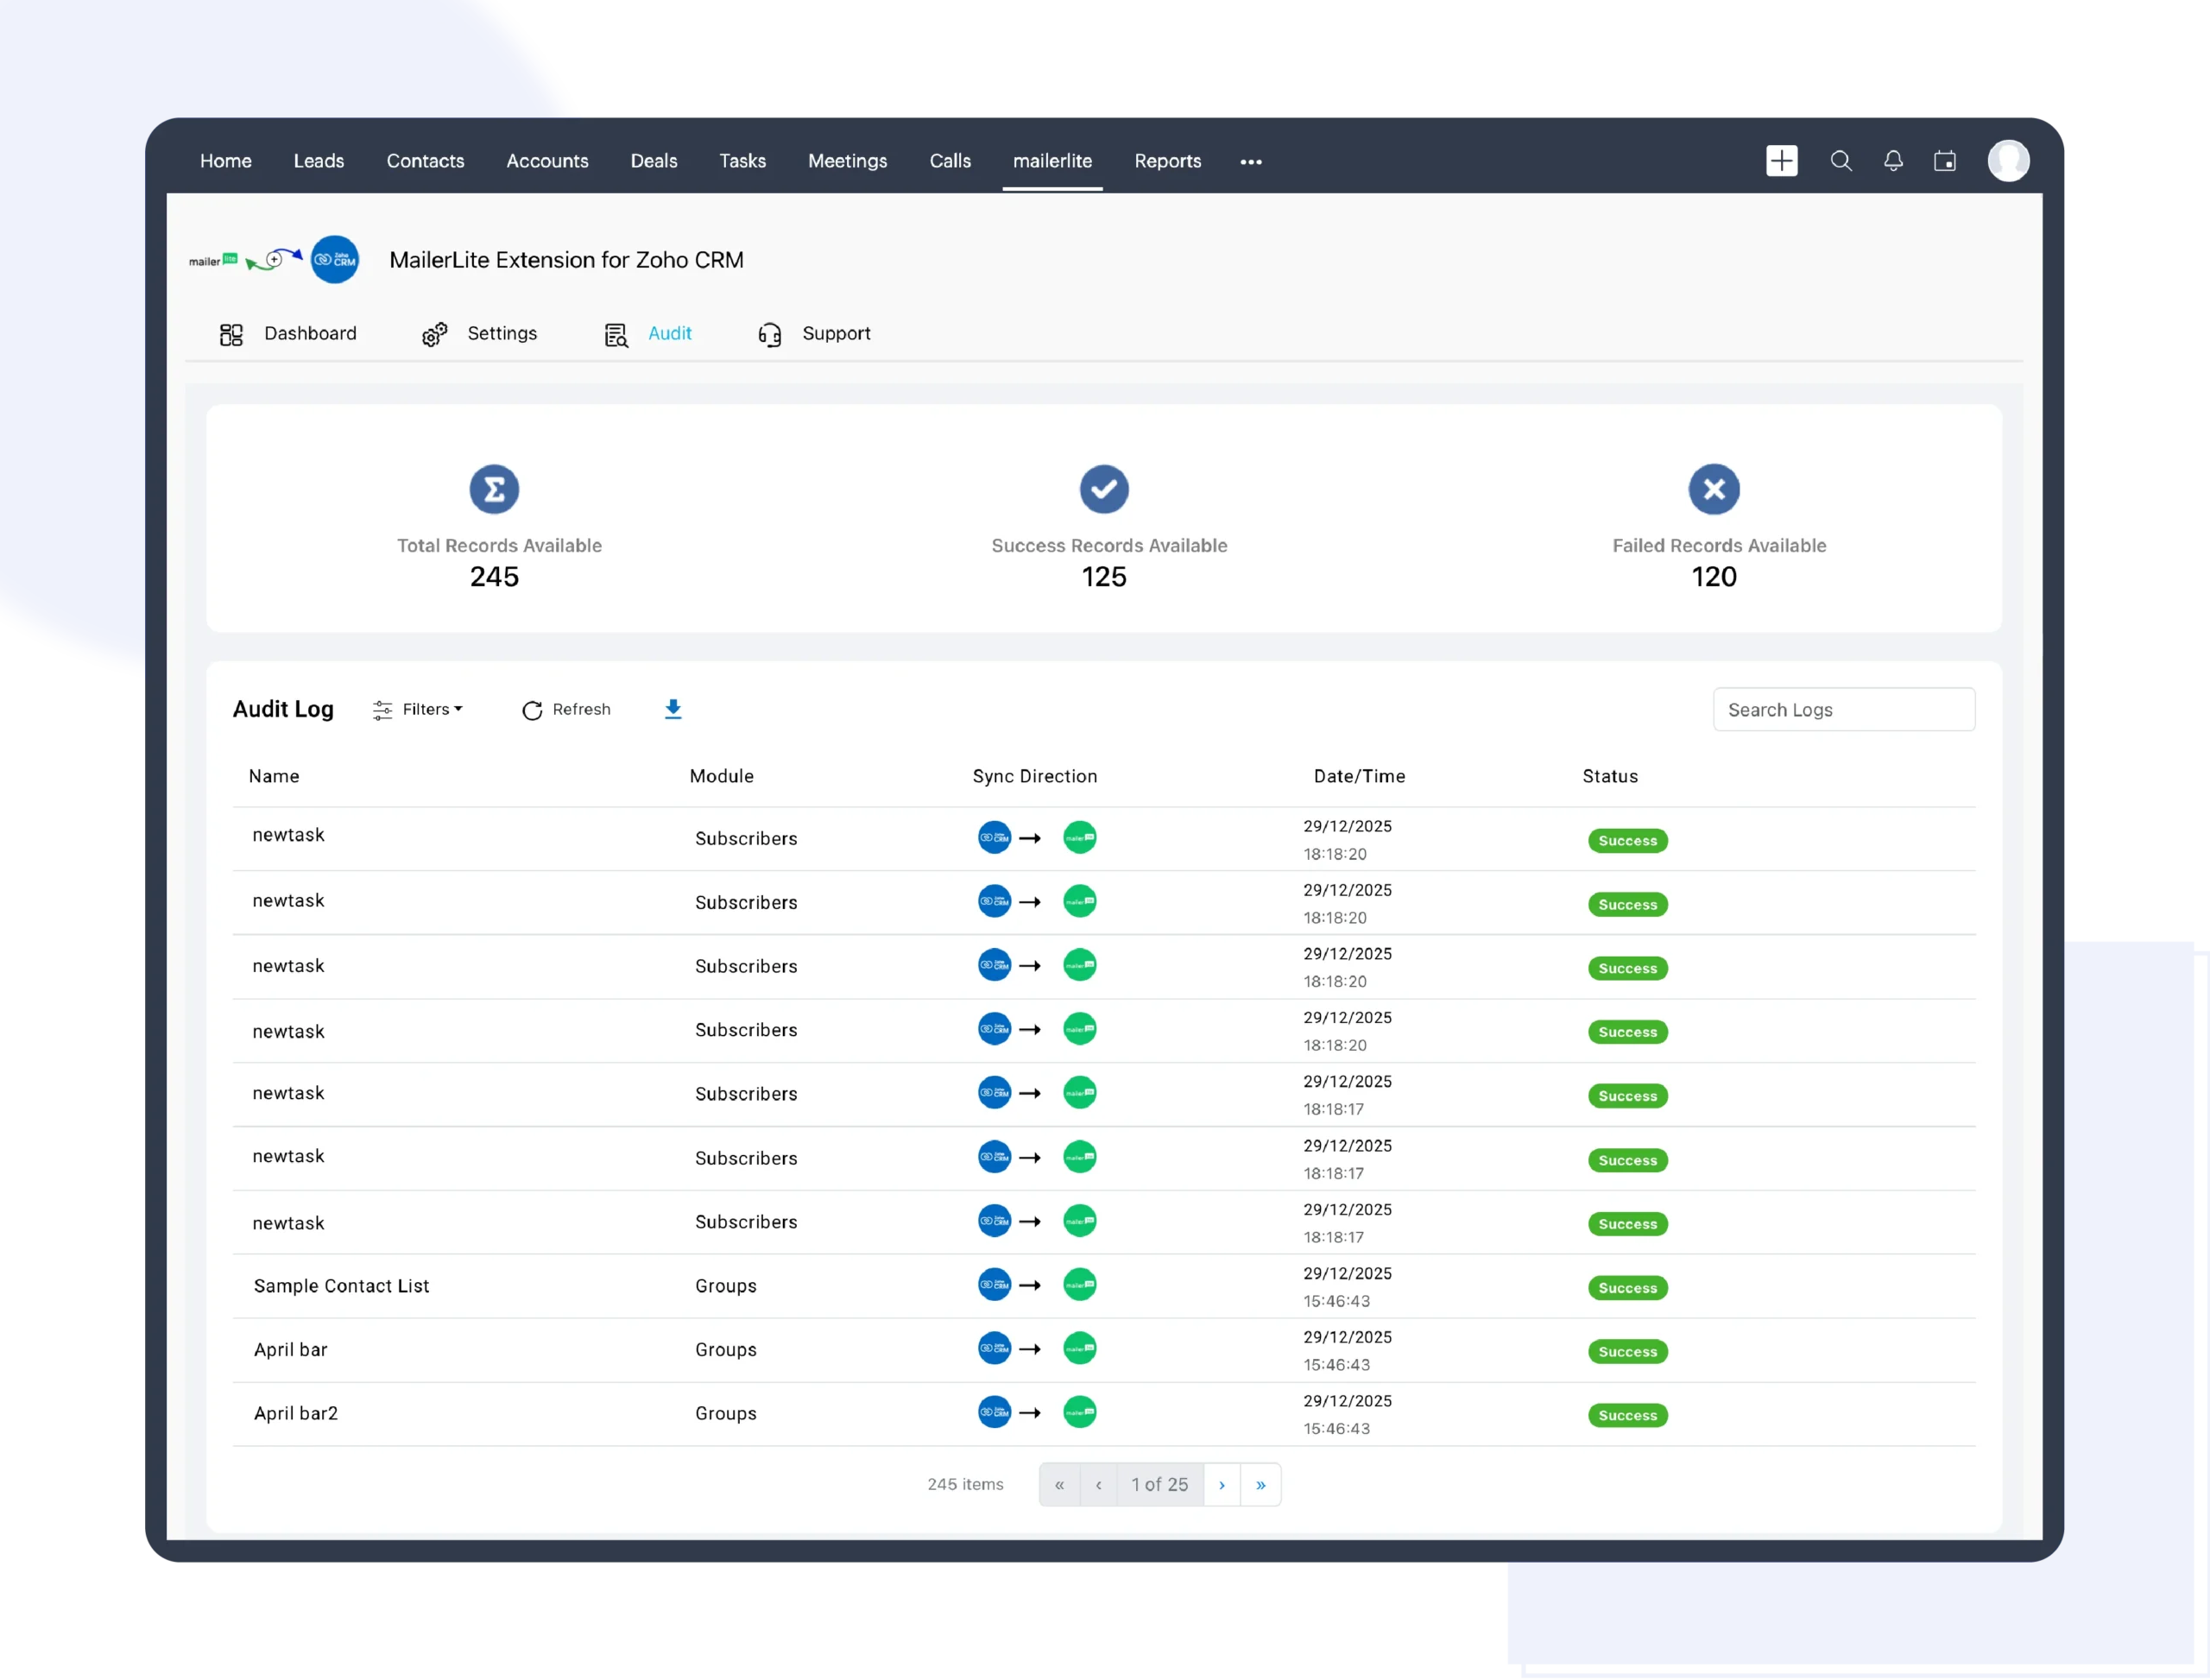Image resolution: width=2210 pixels, height=1680 pixels.
Task: Click the Success badge on April bar2 row
Action: 1627,1415
